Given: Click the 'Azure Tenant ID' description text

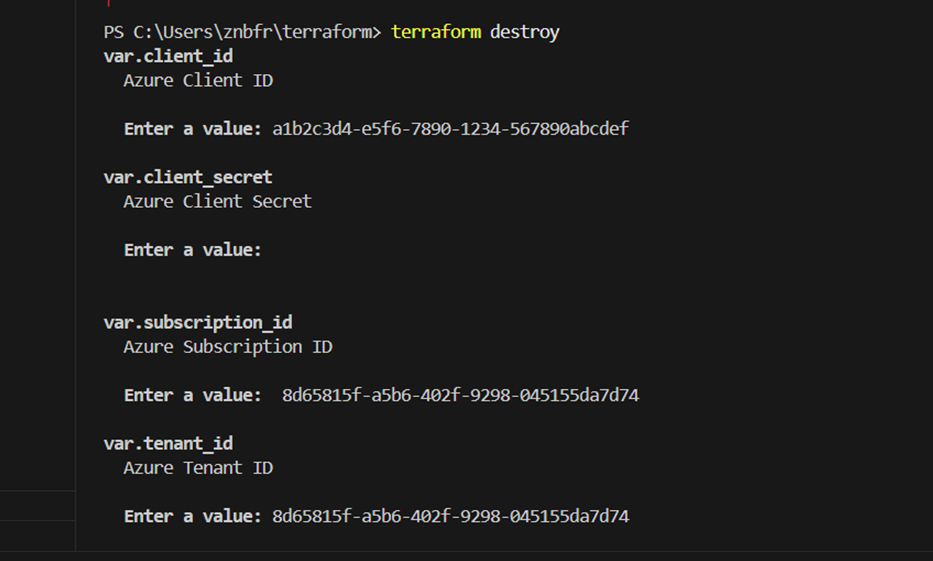Looking at the screenshot, I should click(198, 467).
